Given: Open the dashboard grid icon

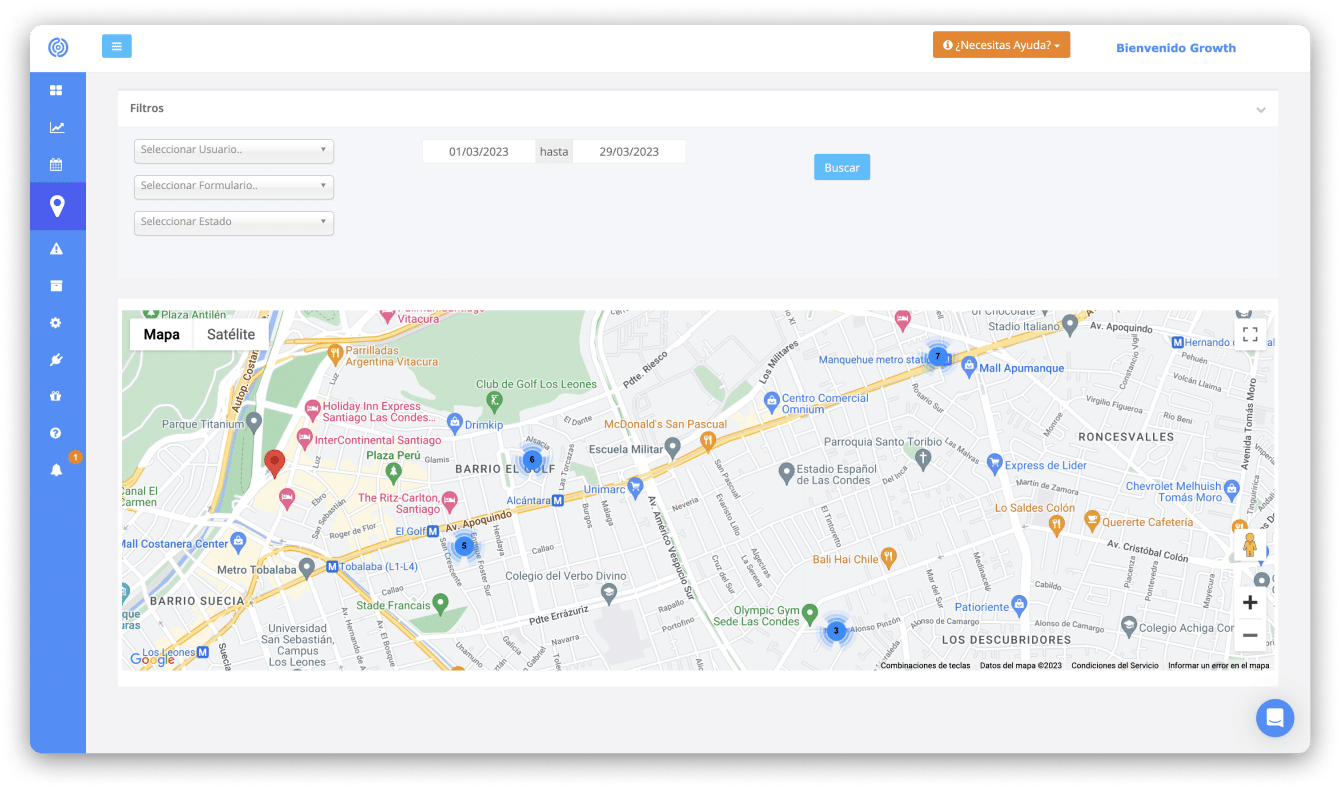Looking at the screenshot, I should [57, 90].
